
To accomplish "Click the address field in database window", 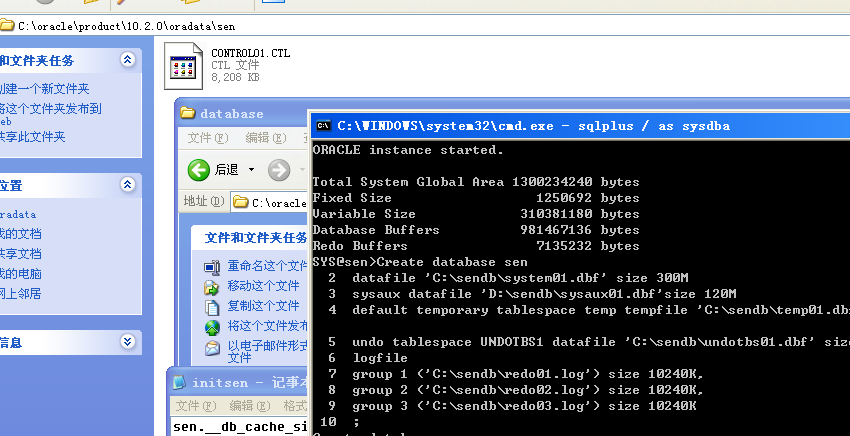I will [269, 202].
